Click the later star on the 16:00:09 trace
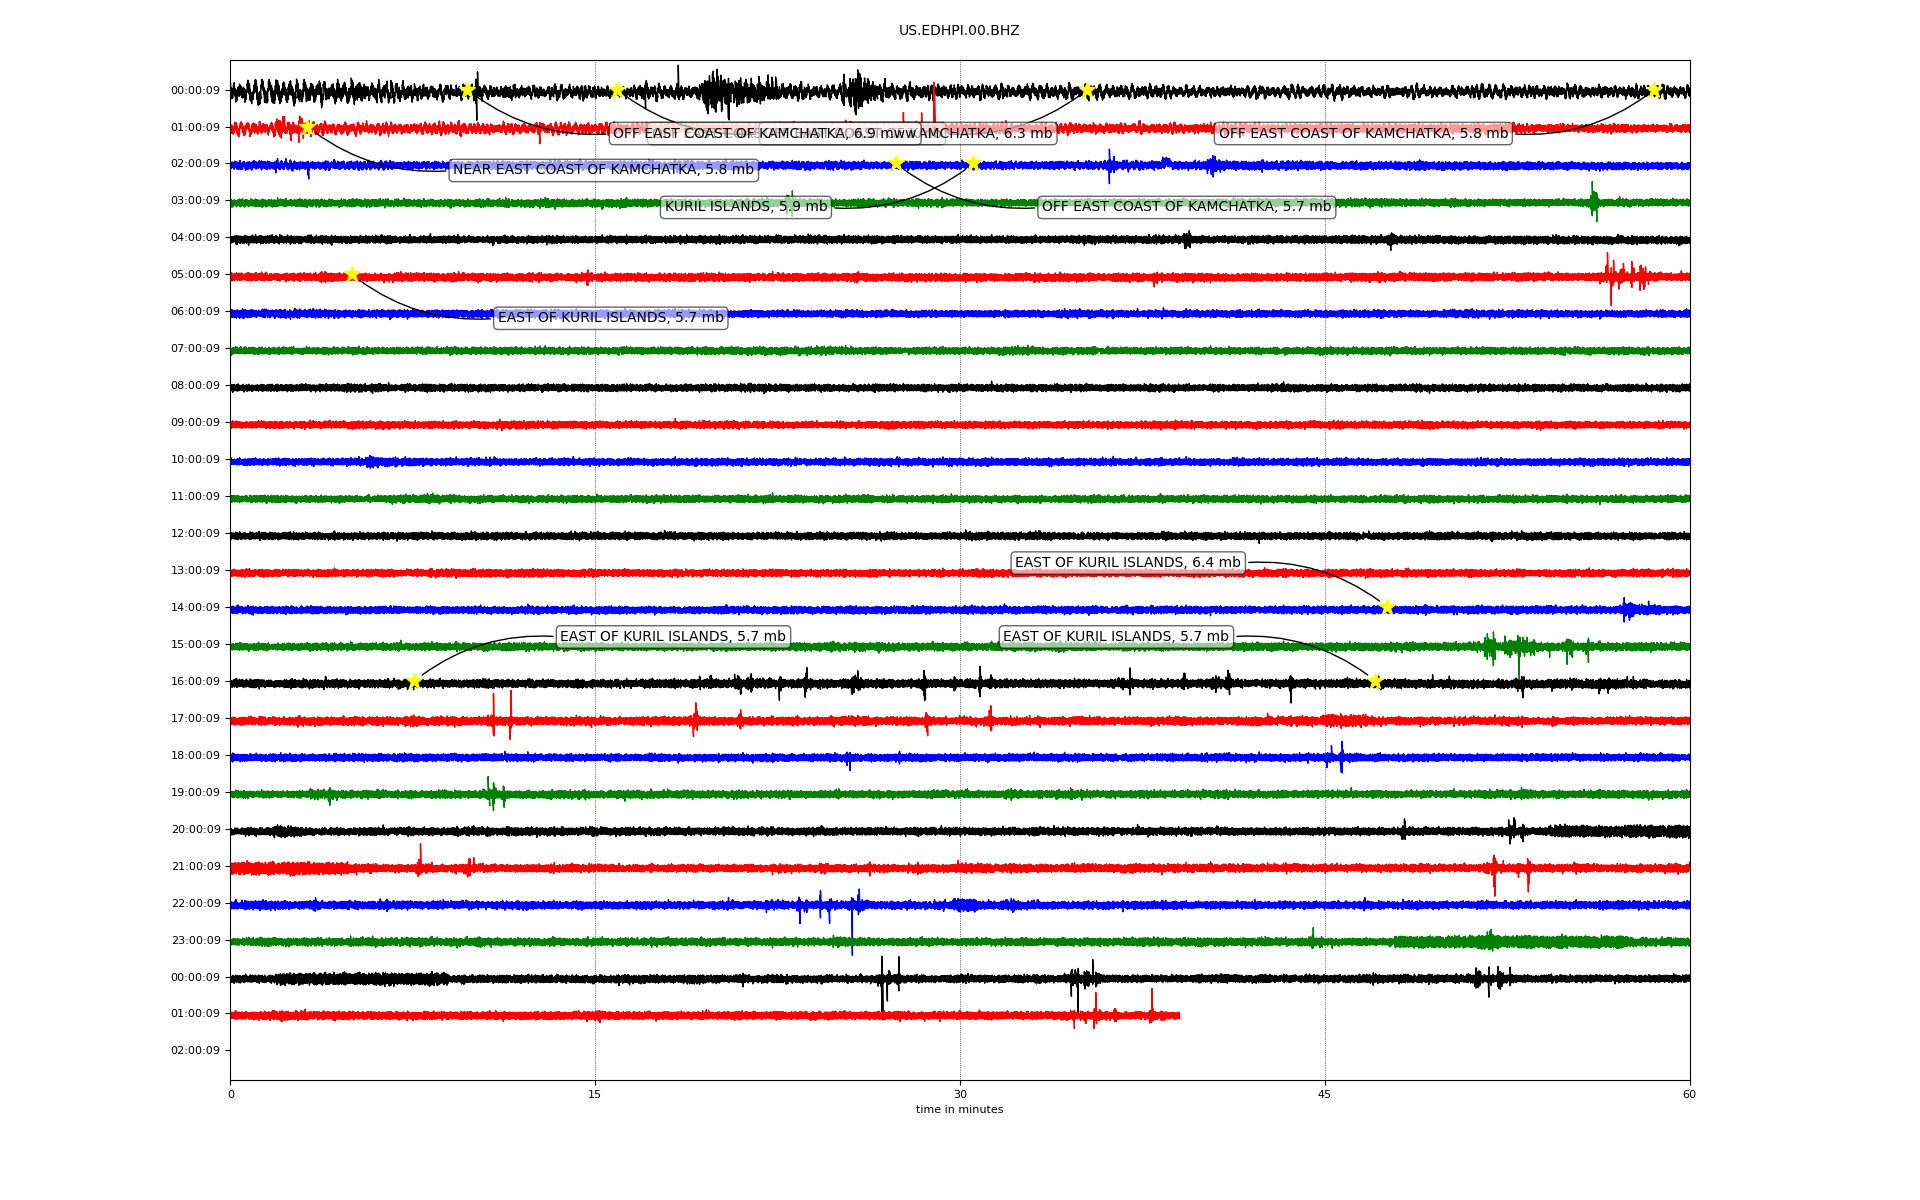 (1375, 681)
